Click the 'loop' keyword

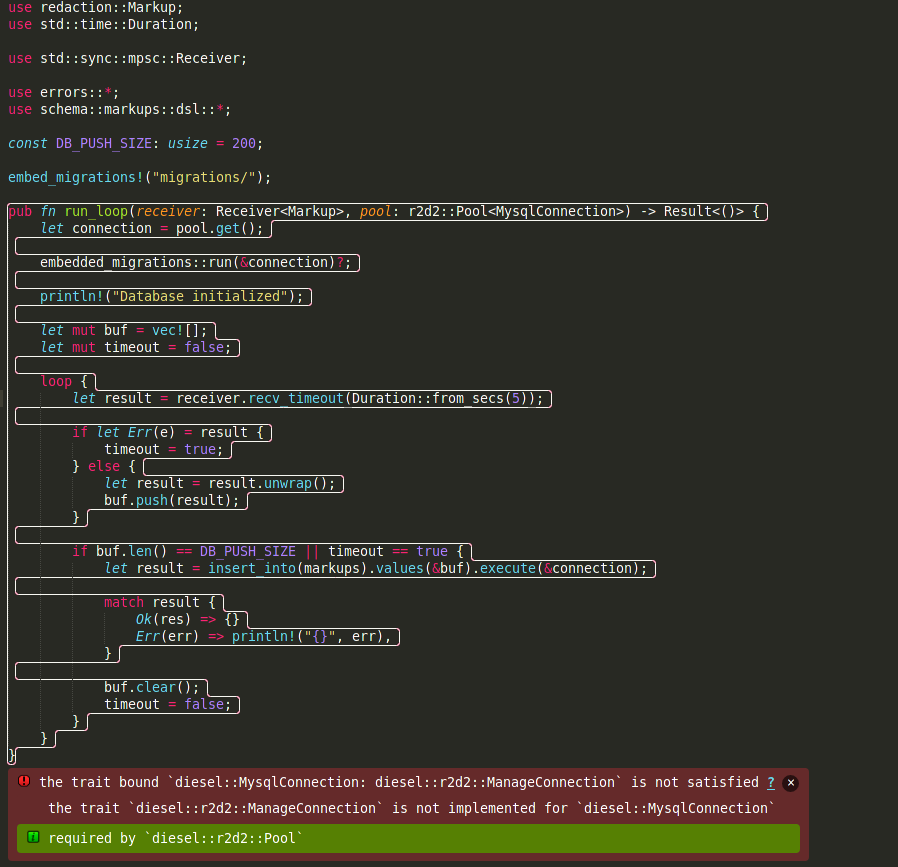click(x=56, y=381)
